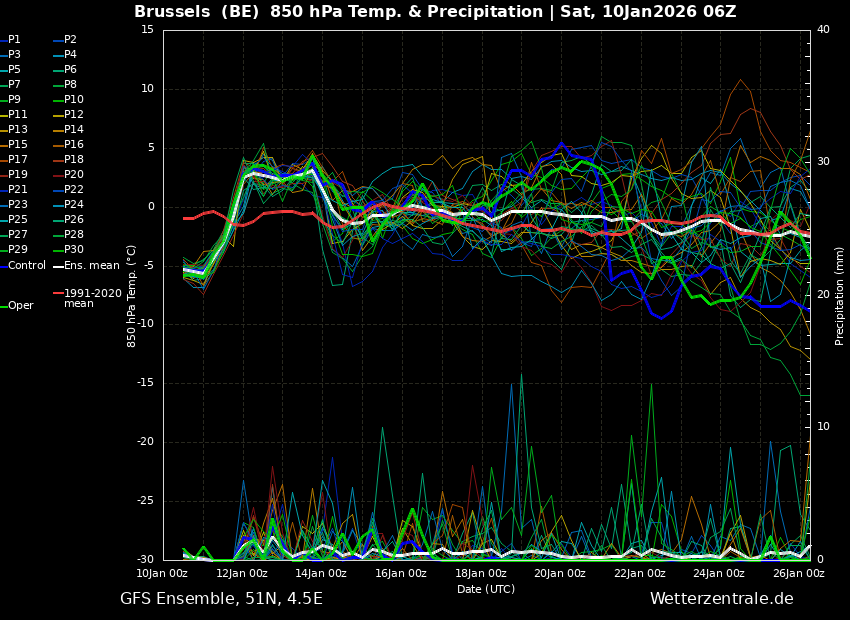This screenshot has height=620, width=850.
Task: Click the Precipitation (mm) axis label
Action: [840, 295]
